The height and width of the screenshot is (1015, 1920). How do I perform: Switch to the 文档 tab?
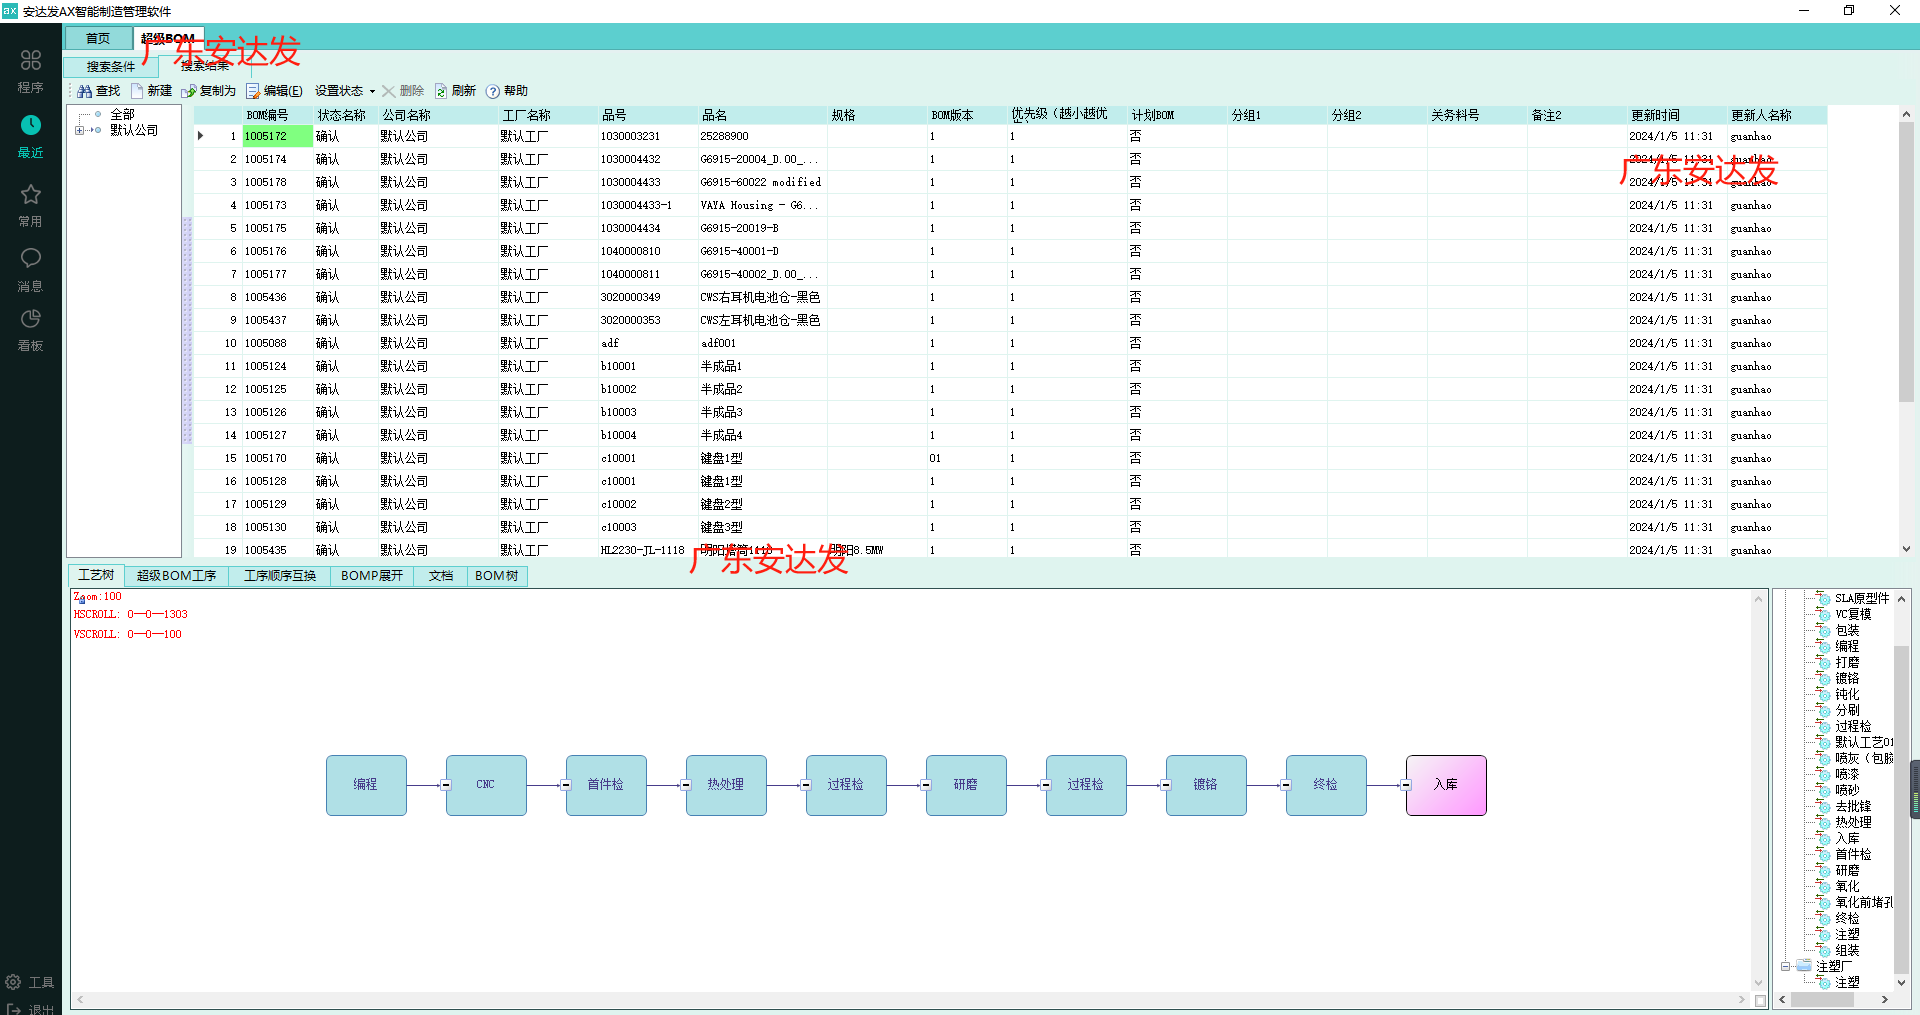click(x=441, y=576)
